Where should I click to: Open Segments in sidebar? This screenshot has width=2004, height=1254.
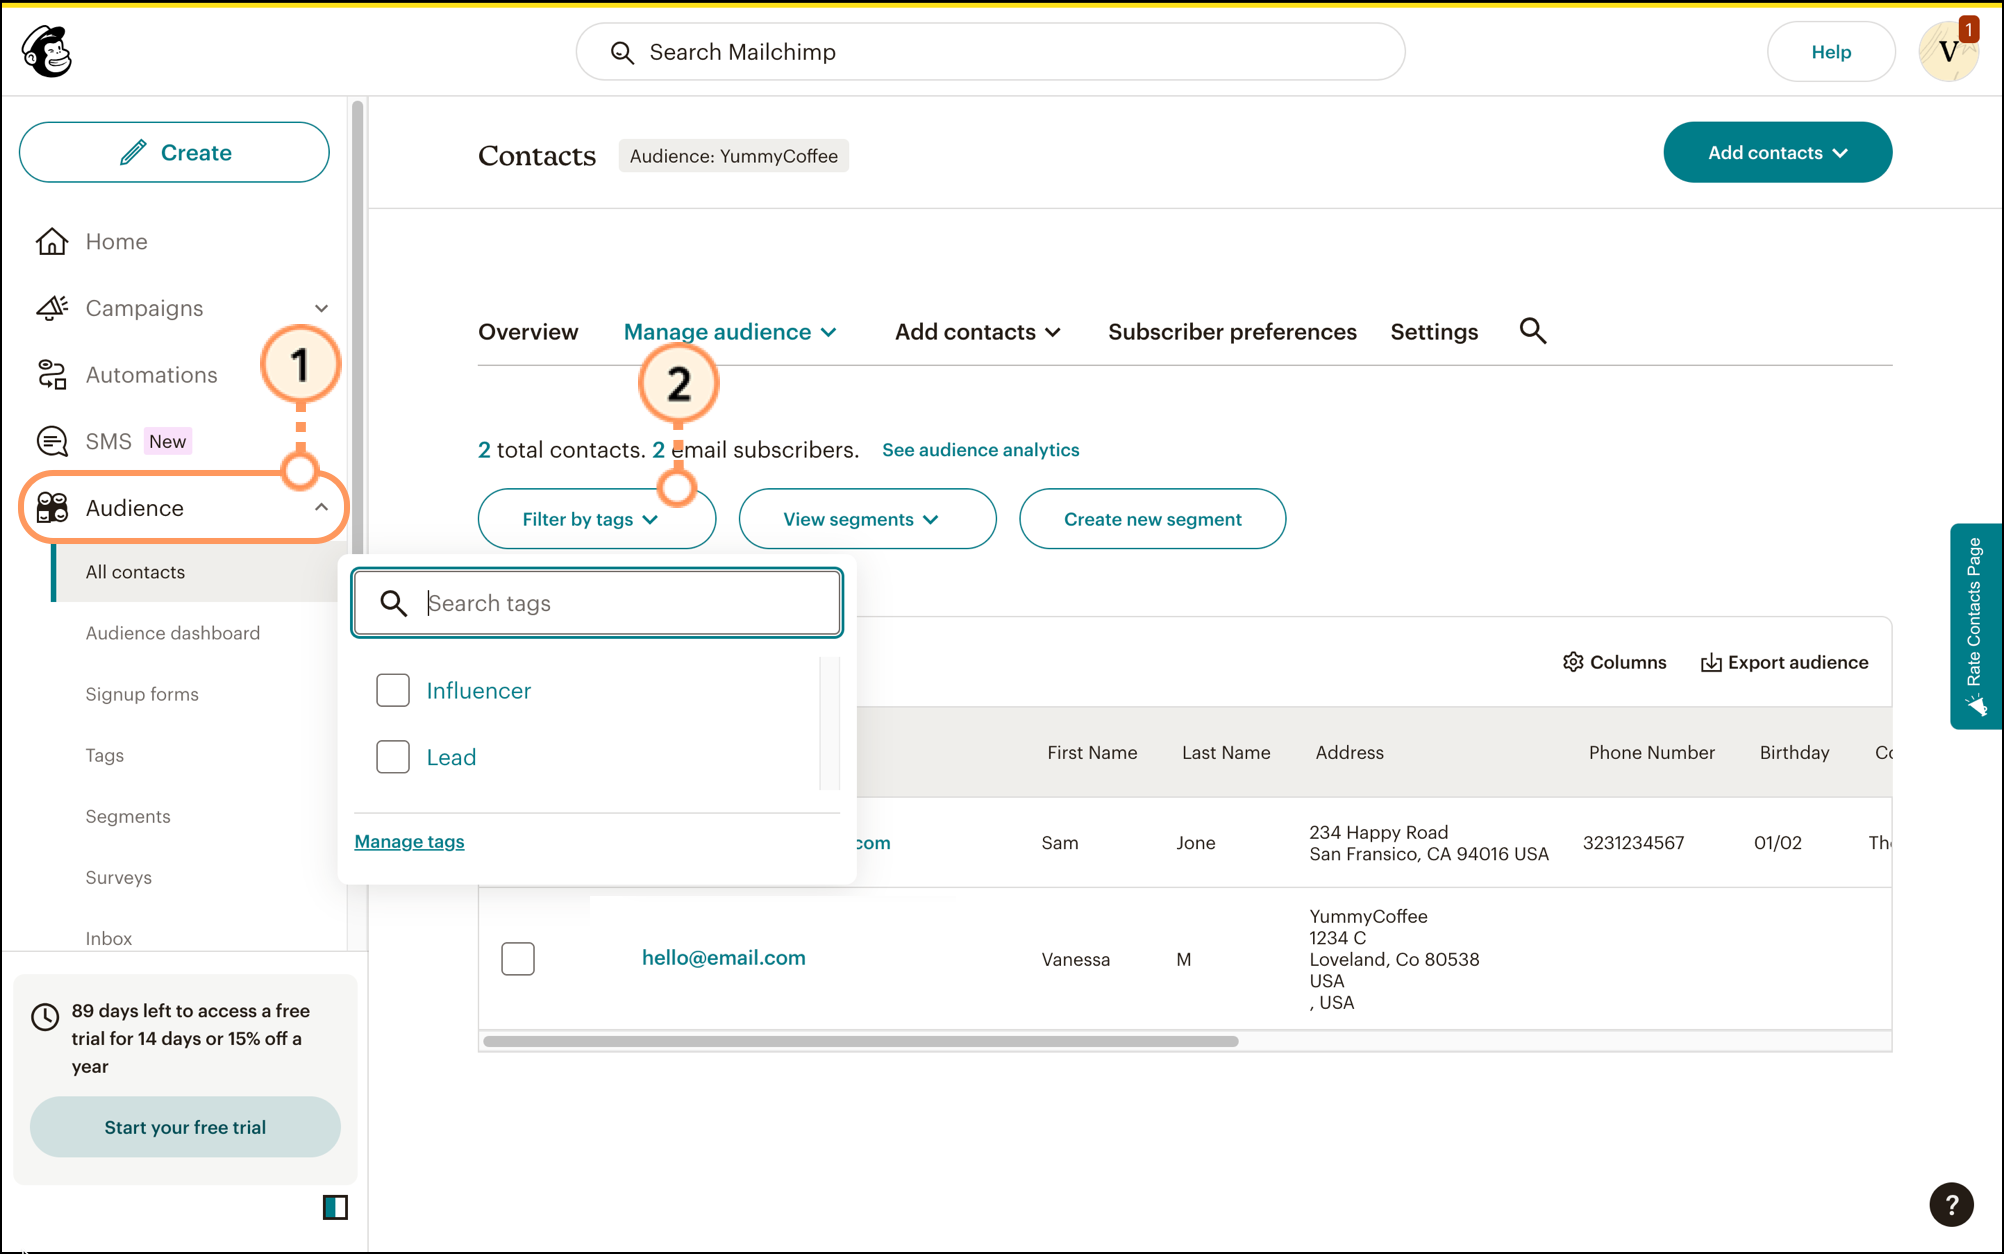click(x=127, y=816)
